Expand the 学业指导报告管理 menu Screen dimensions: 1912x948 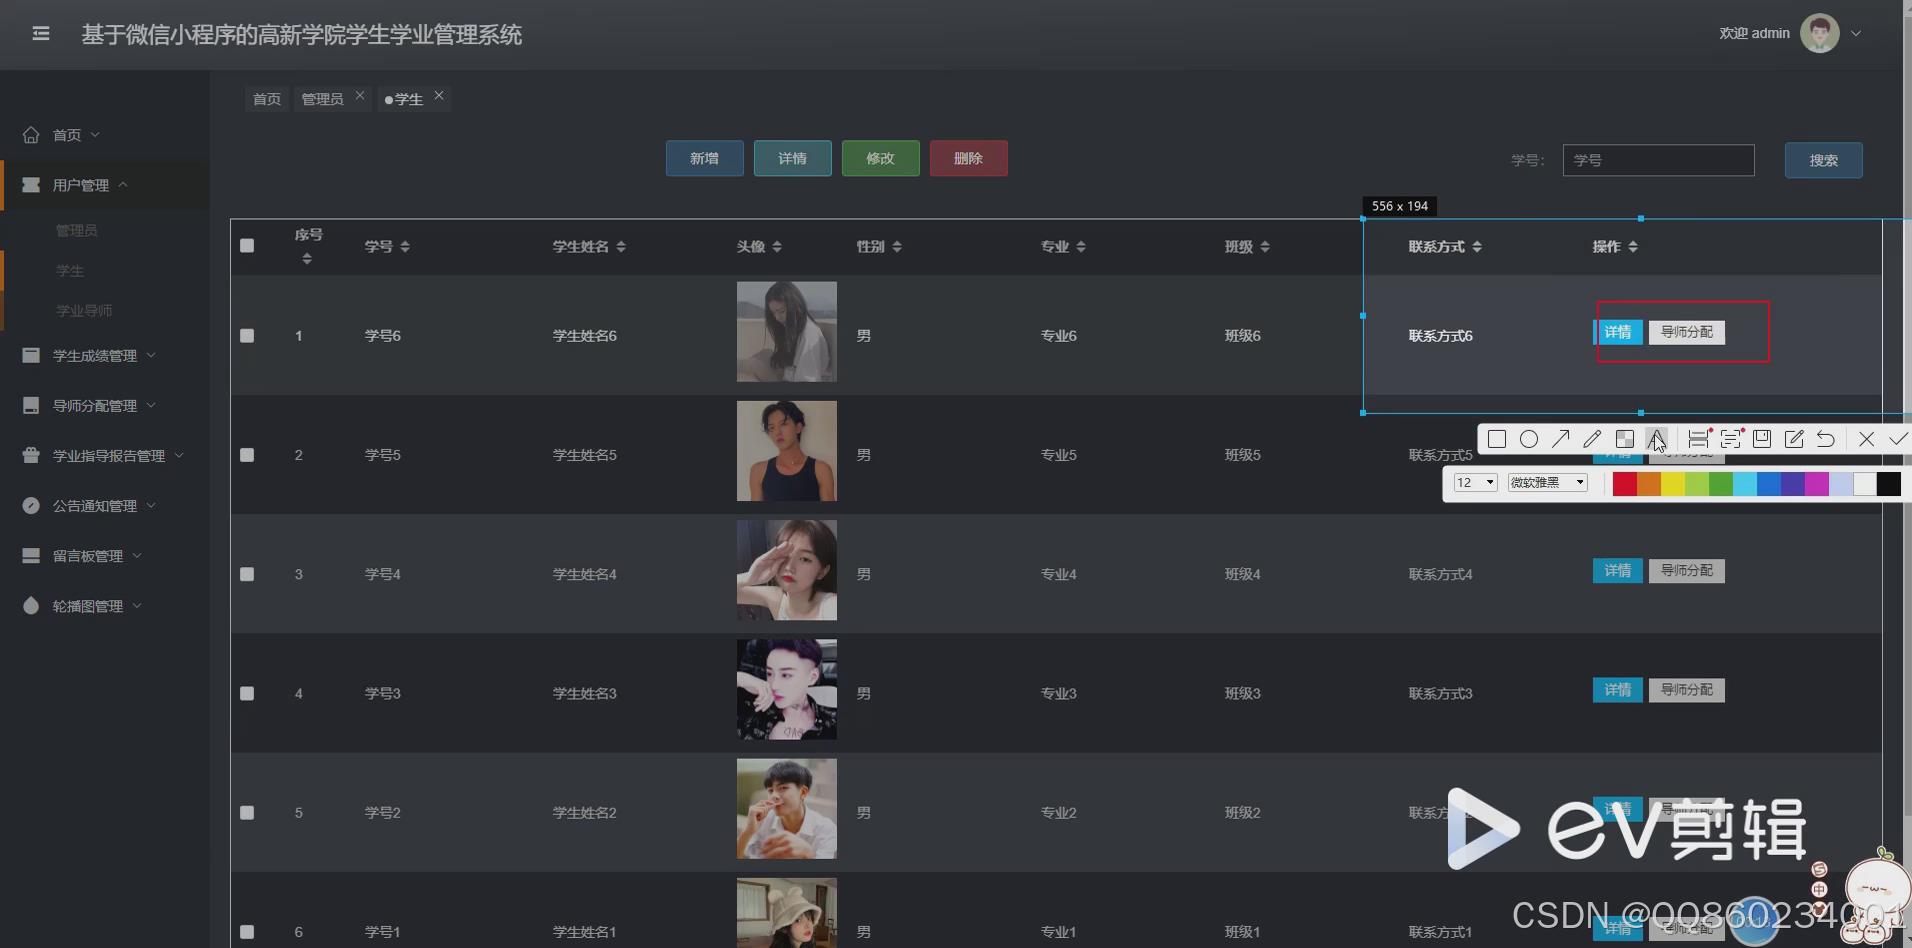coord(179,455)
